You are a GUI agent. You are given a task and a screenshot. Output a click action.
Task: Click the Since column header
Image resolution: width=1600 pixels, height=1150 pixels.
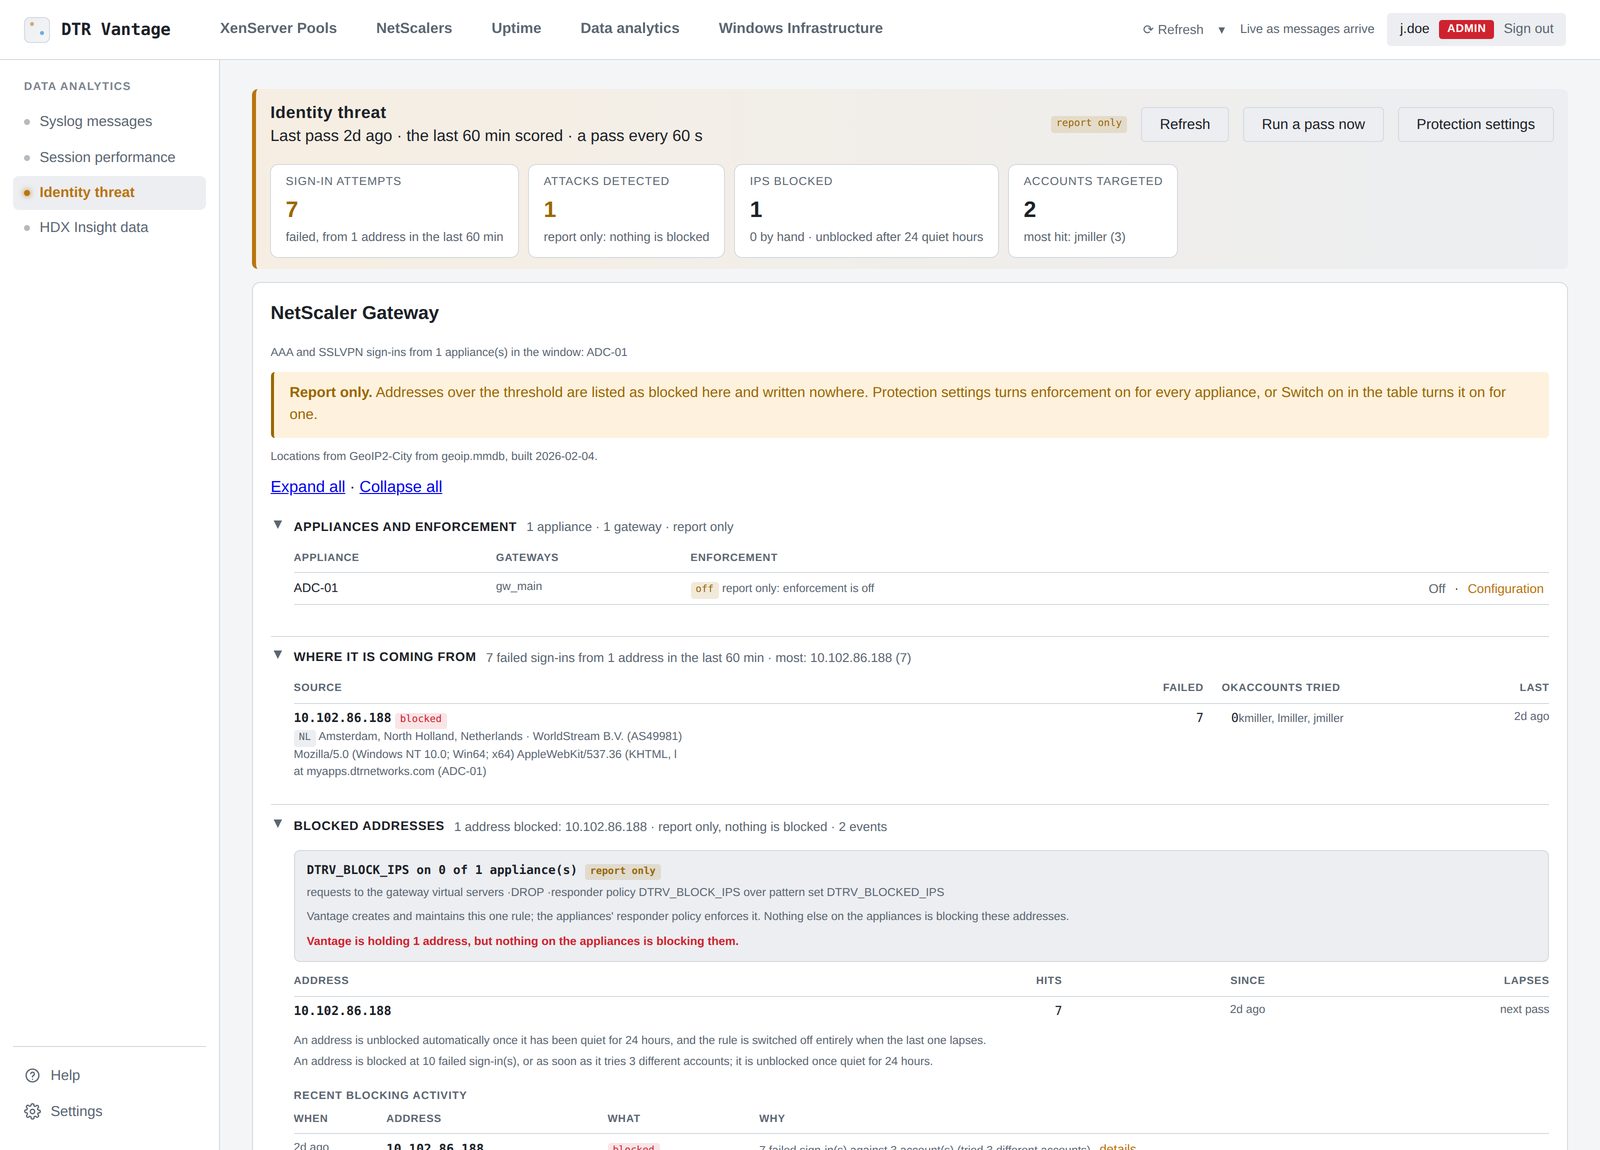click(x=1247, y=981)
